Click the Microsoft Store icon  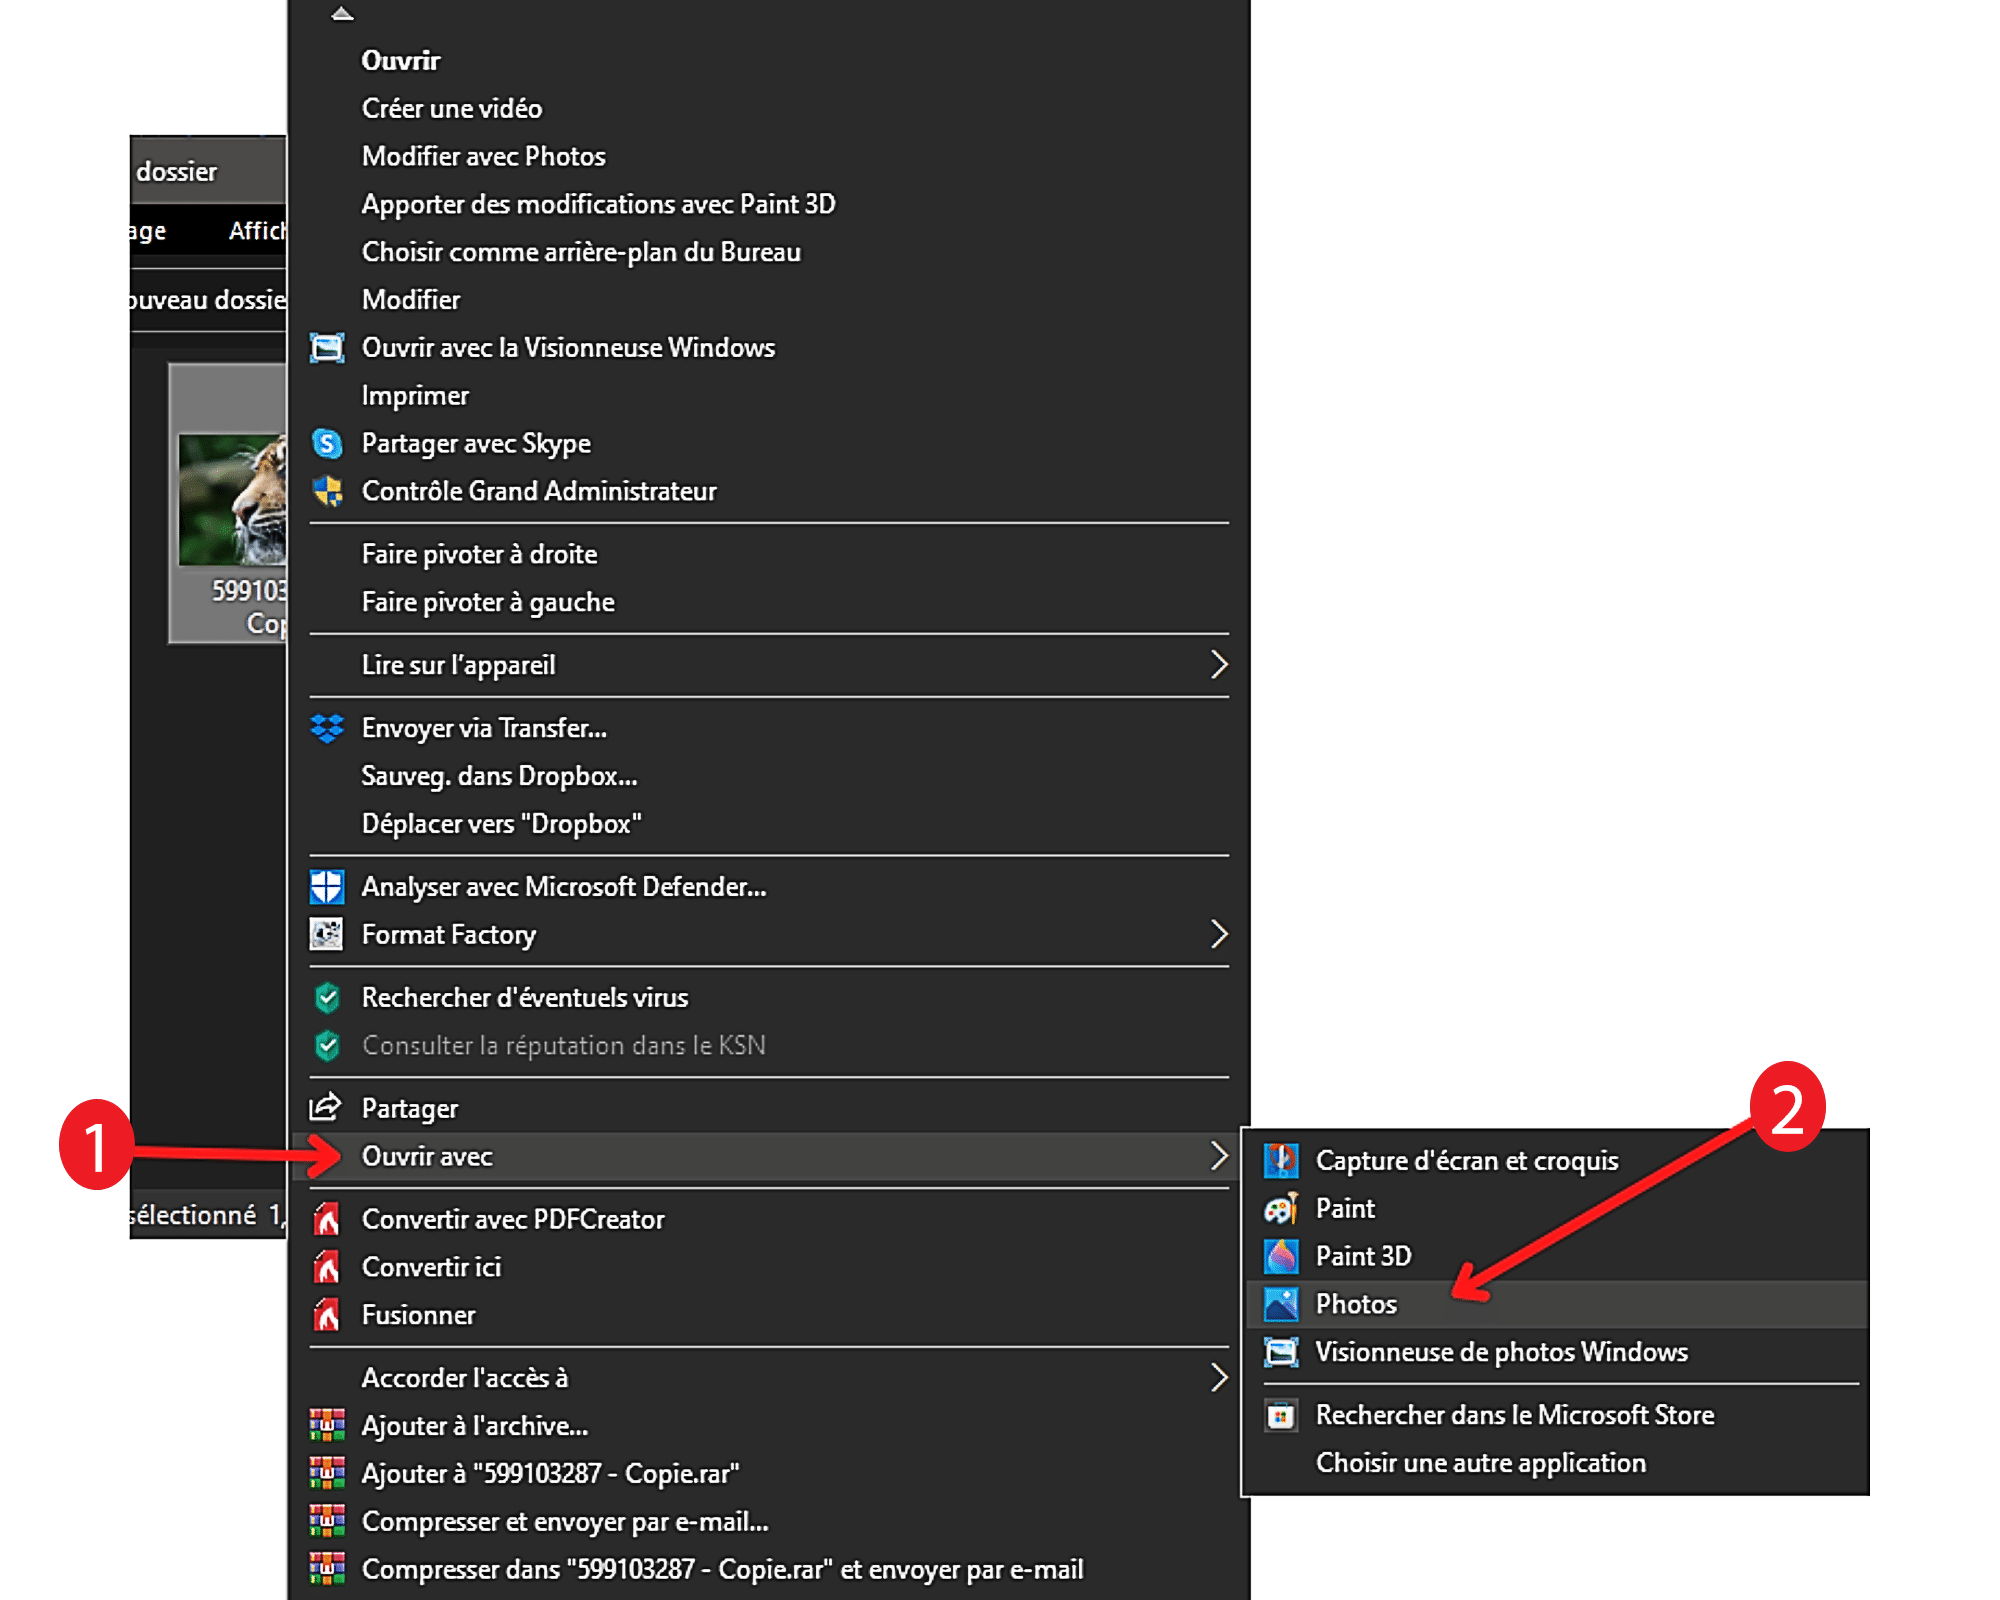pyautogui.click(x=1281, y=1415)
